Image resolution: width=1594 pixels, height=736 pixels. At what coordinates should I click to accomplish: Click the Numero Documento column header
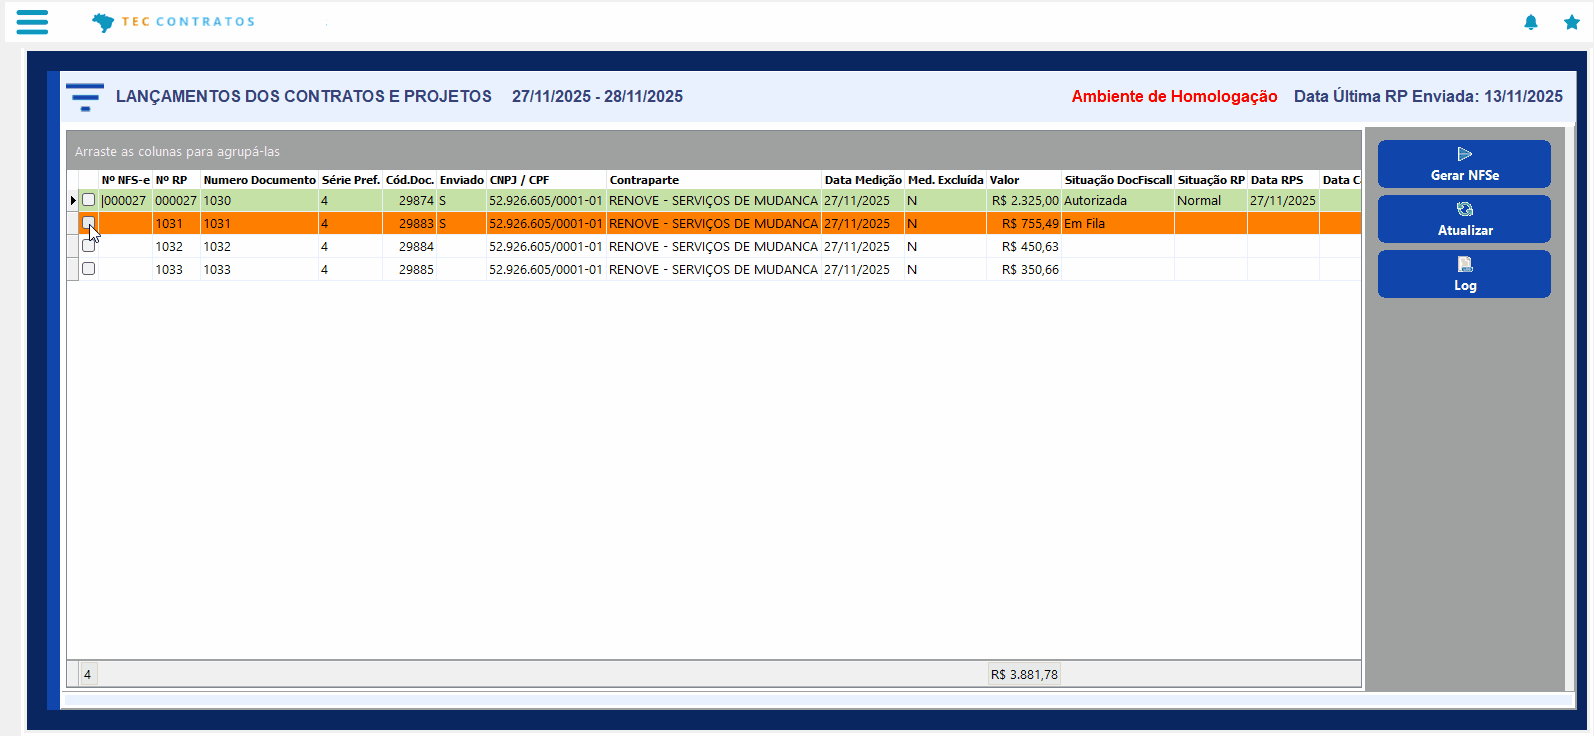pyautogui.click(x=260, y=180)
